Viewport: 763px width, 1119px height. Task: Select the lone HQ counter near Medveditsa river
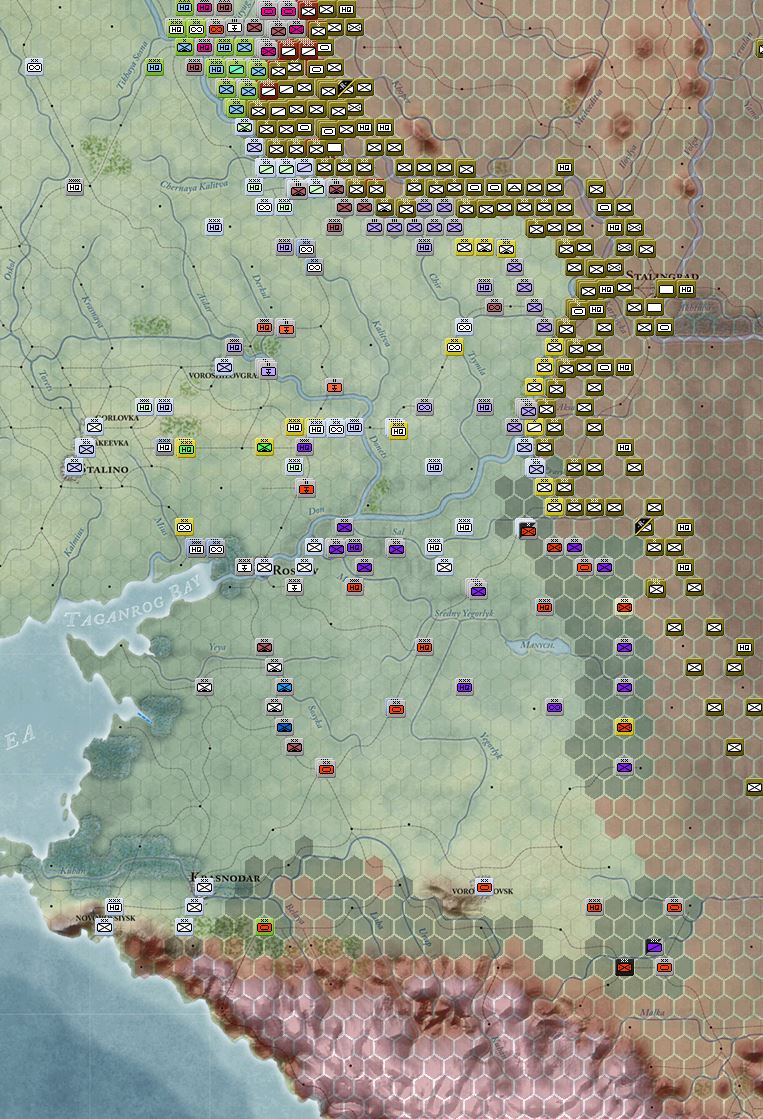pos(565,167)
